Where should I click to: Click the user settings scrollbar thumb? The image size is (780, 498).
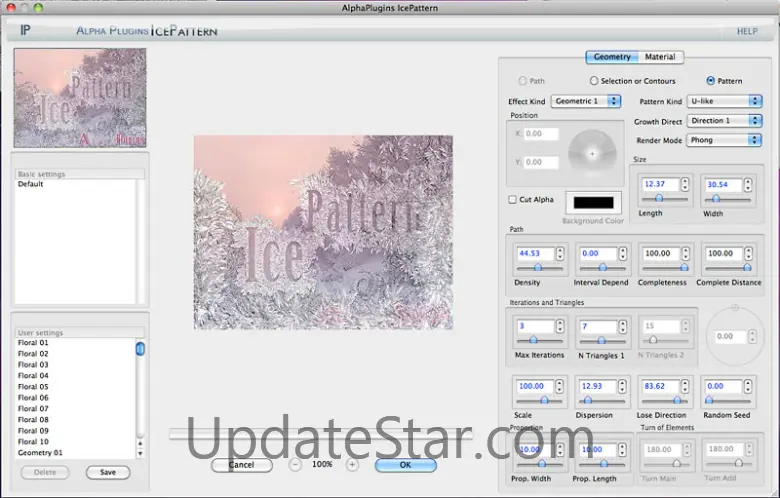[140, 348]
